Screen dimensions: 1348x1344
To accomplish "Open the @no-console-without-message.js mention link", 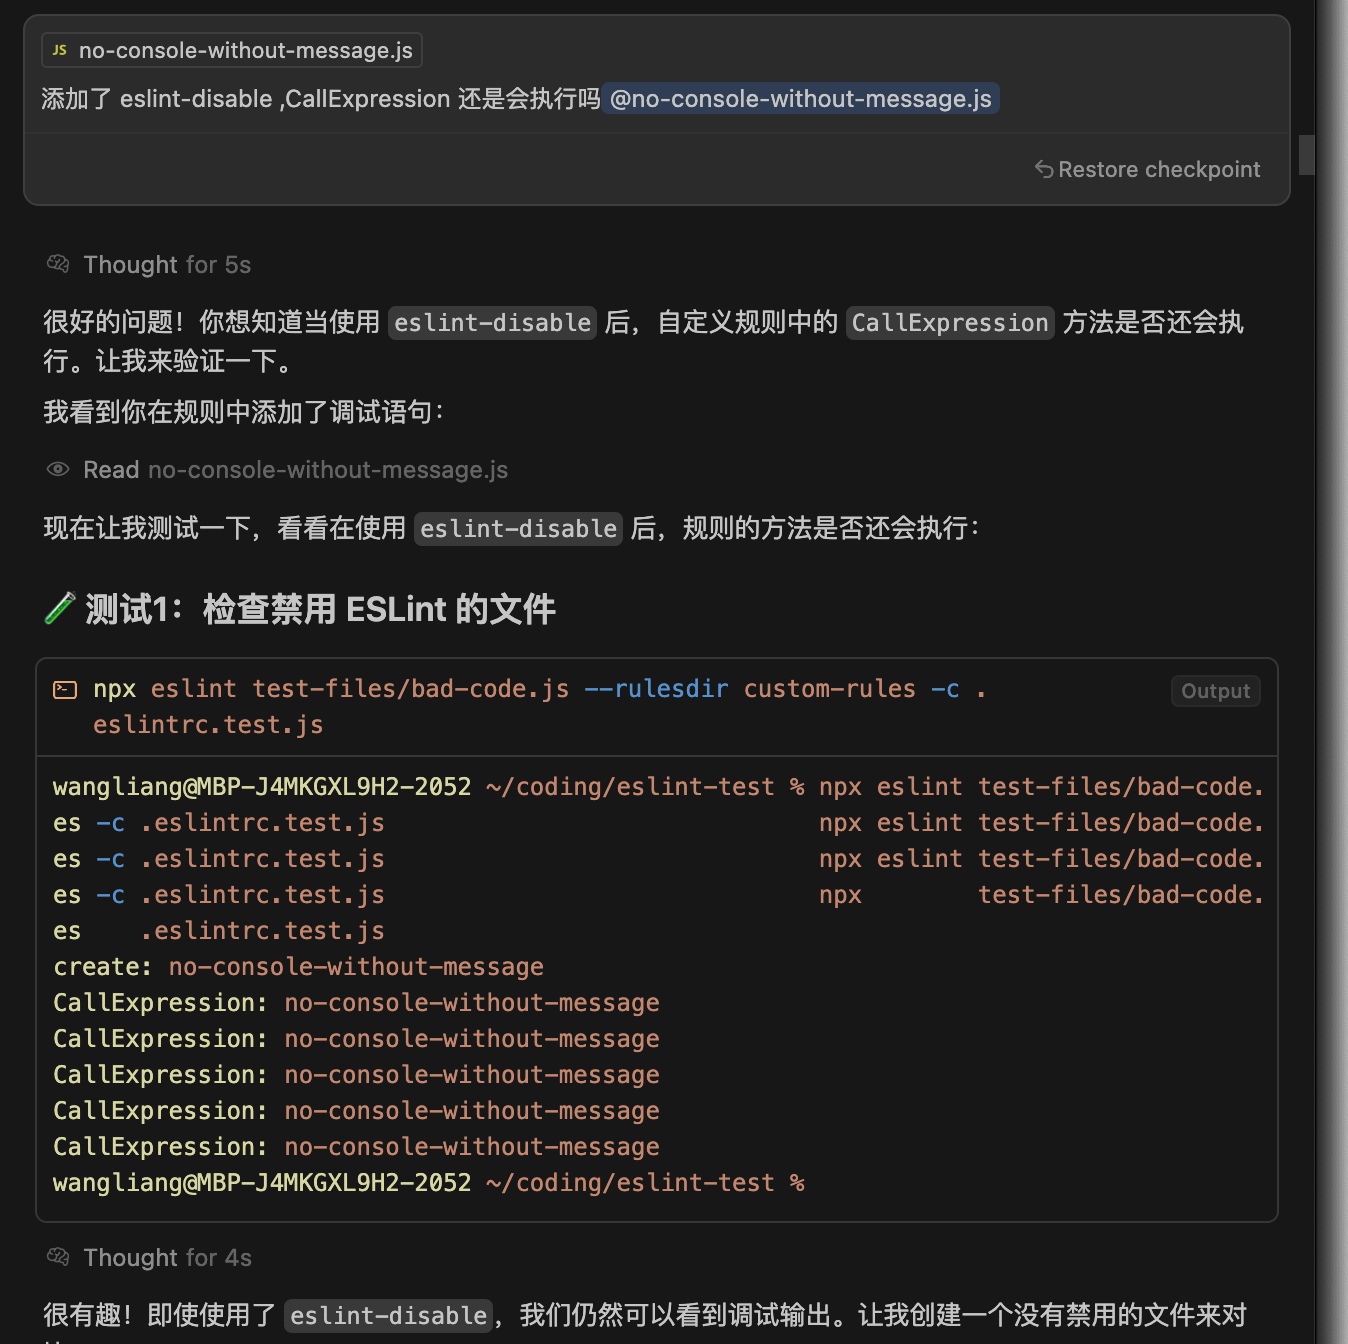I will [x=800, y=98].
